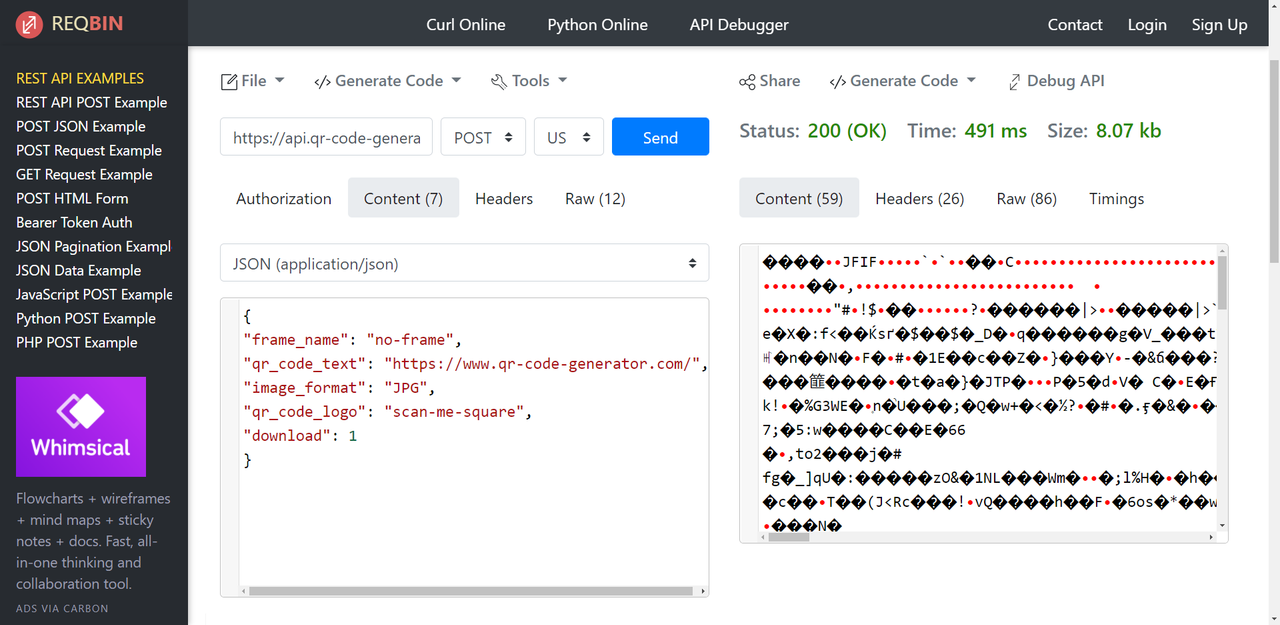Click the response content vertical scrollbar

pos(1222,280)
